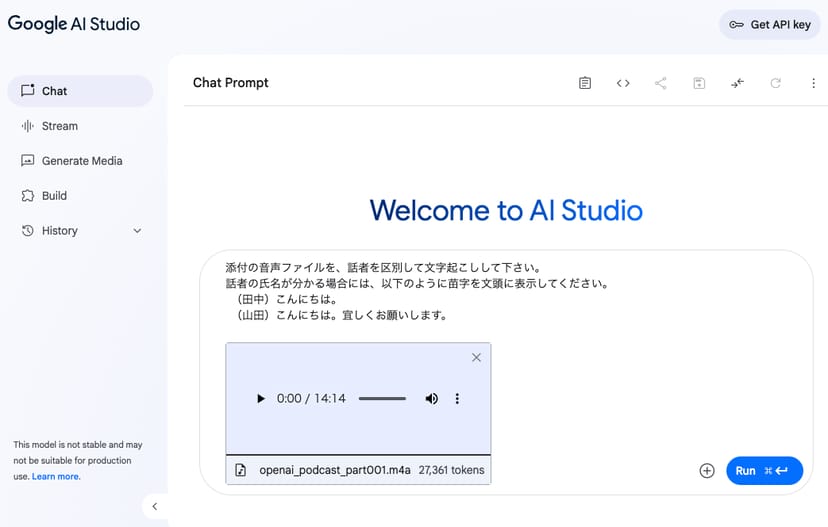828x527 pixels.
Task: Click the Get code brackets icon
Action: [x=623, y=83]
